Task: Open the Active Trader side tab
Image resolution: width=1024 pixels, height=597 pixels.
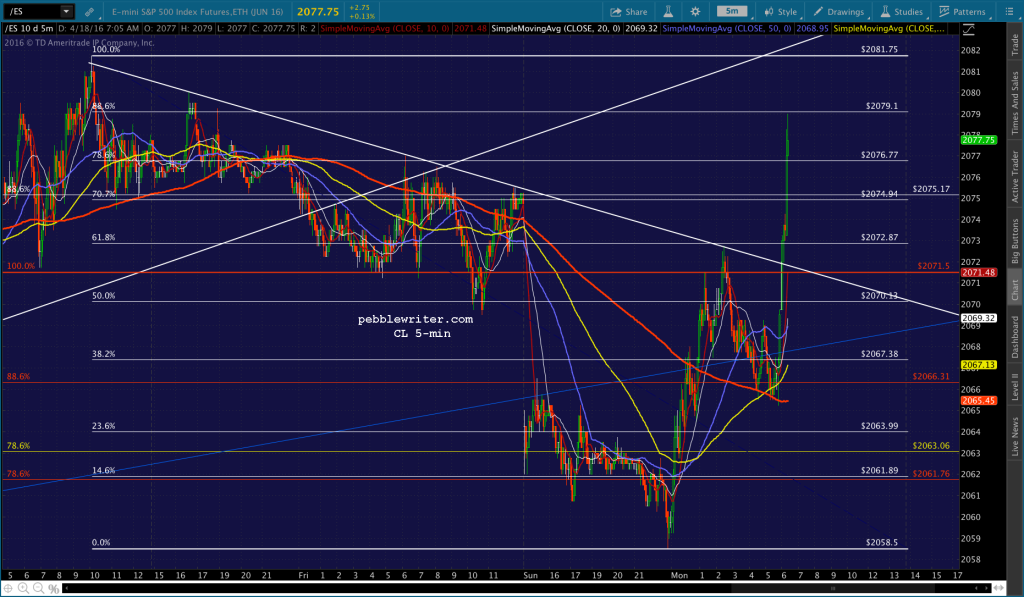Action: 1015,176
